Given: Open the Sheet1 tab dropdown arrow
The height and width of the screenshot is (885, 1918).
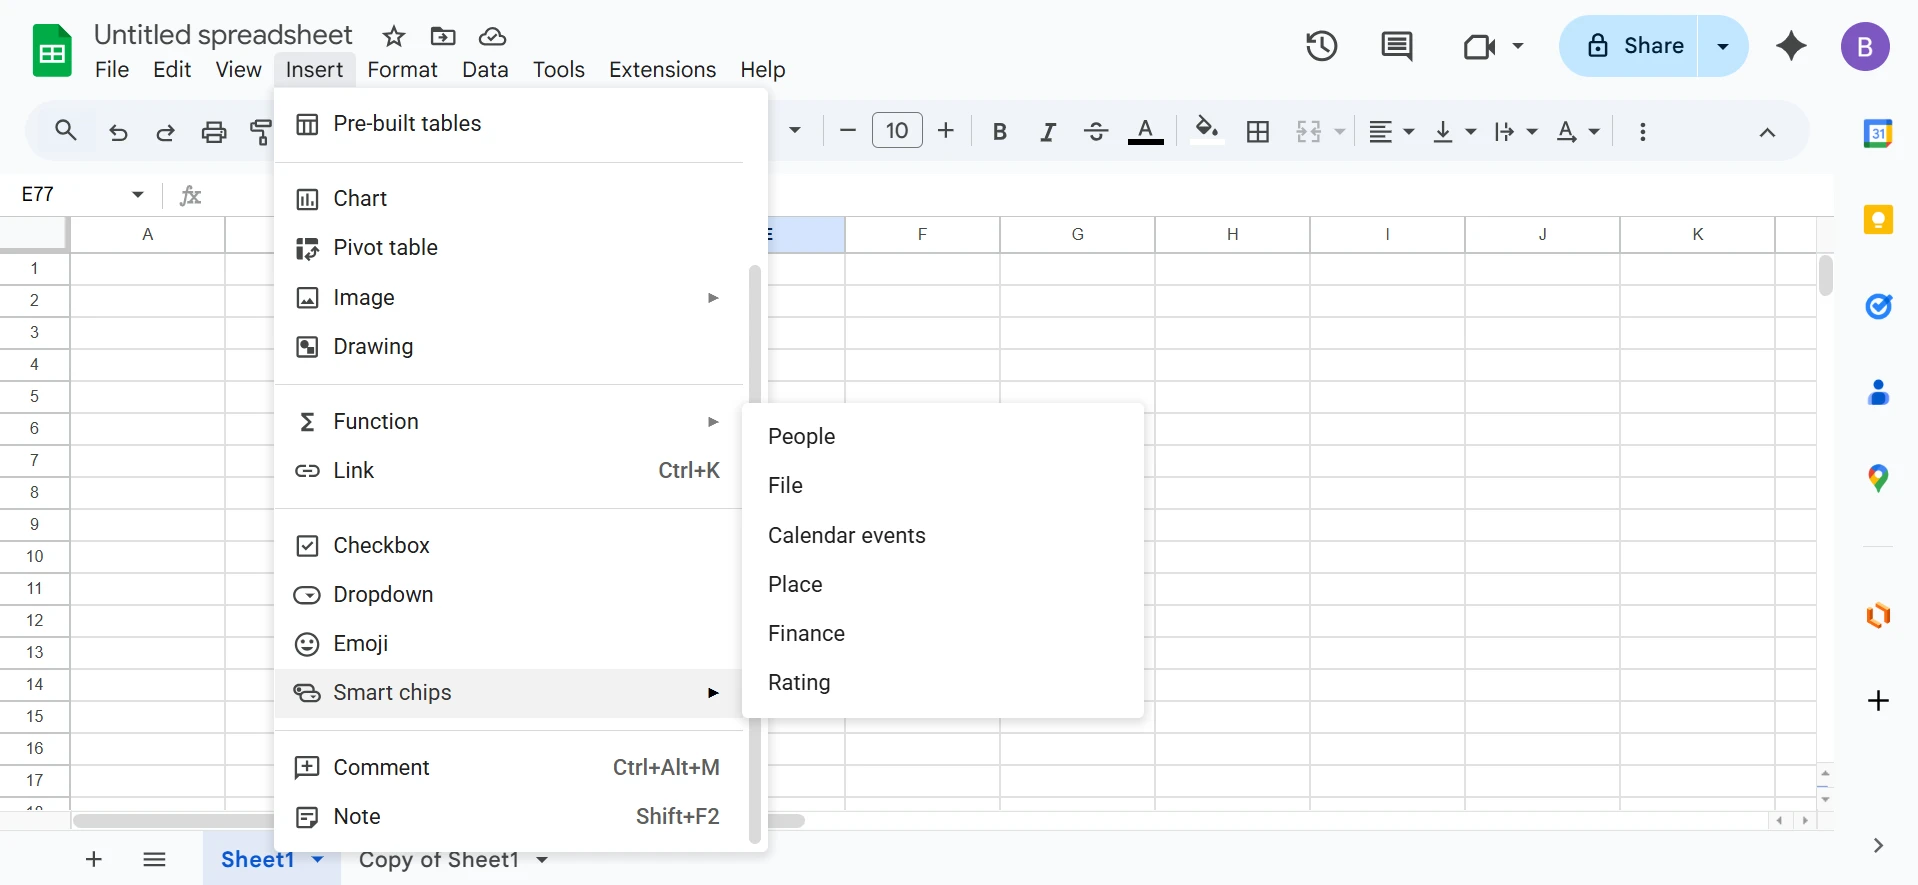Looking at the screenshot, I should [318, 860].
